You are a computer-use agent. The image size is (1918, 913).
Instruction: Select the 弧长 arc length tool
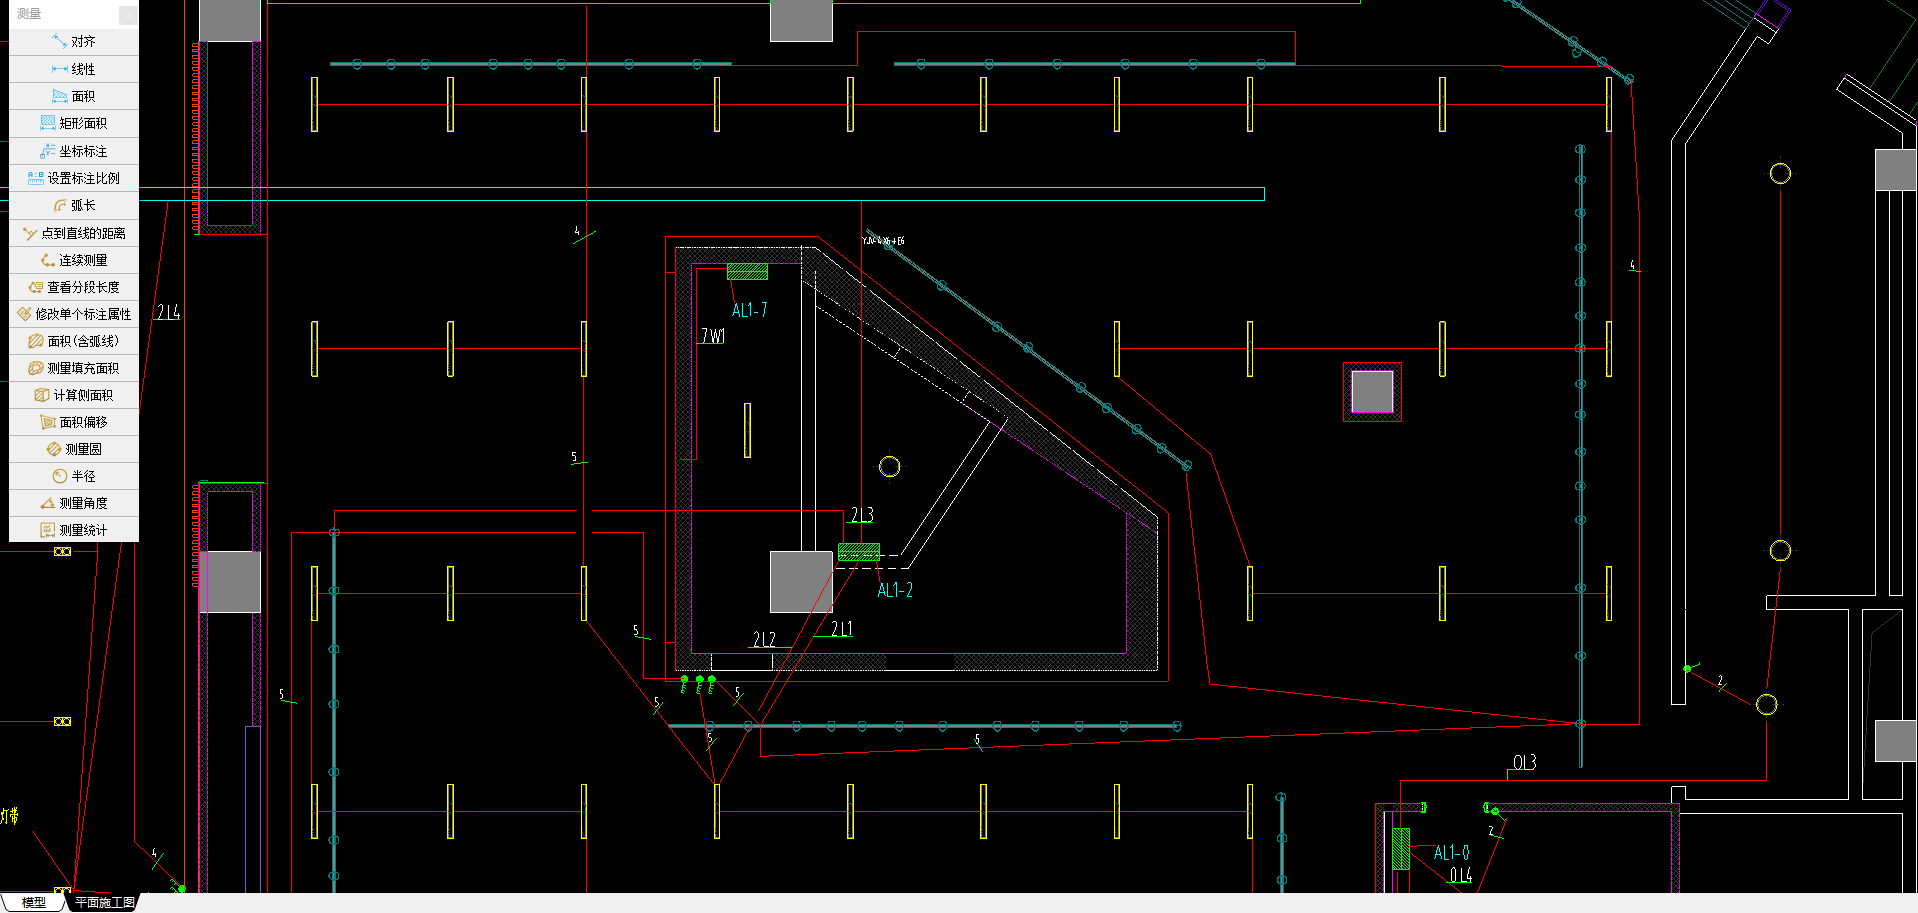[74, 205]
